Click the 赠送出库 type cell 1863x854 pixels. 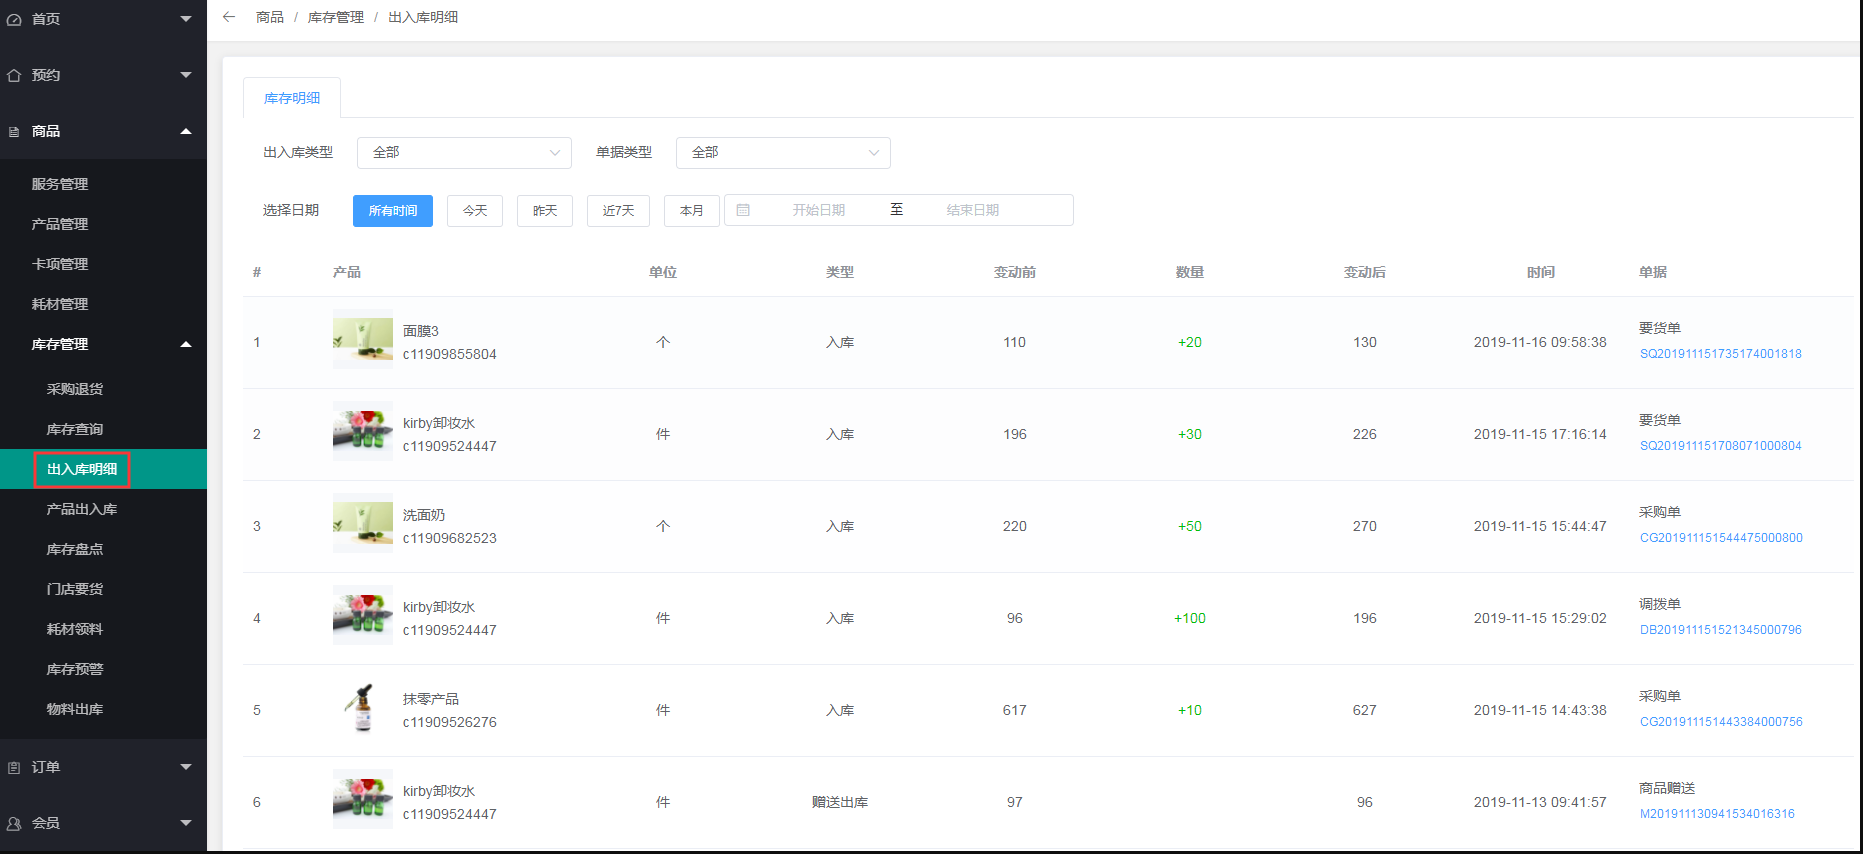click(840, 802)
